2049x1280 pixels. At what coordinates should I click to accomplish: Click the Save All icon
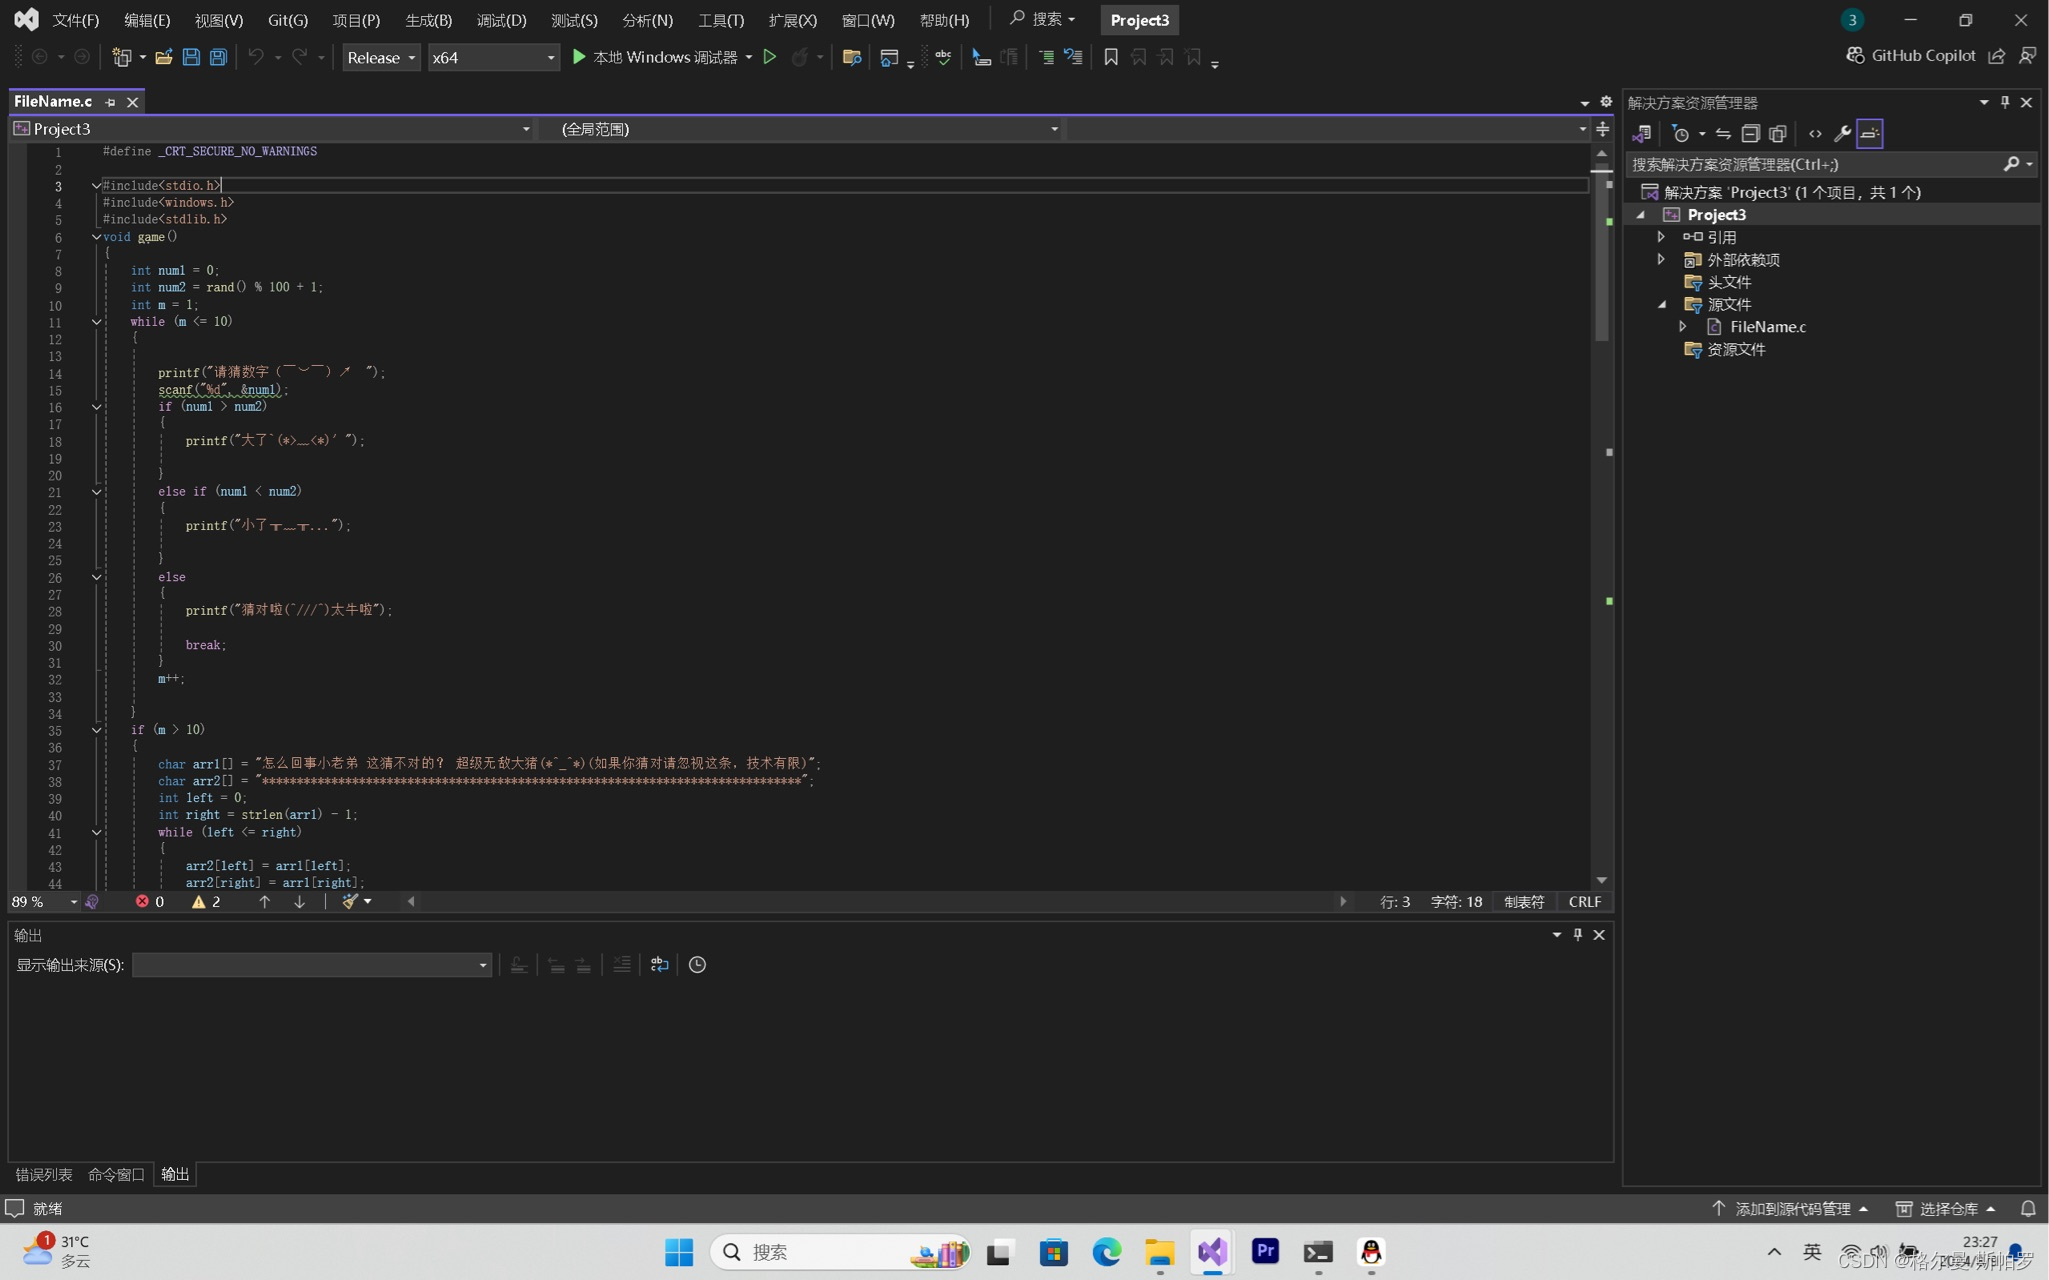pyautogui.click(x=218, y=57)
